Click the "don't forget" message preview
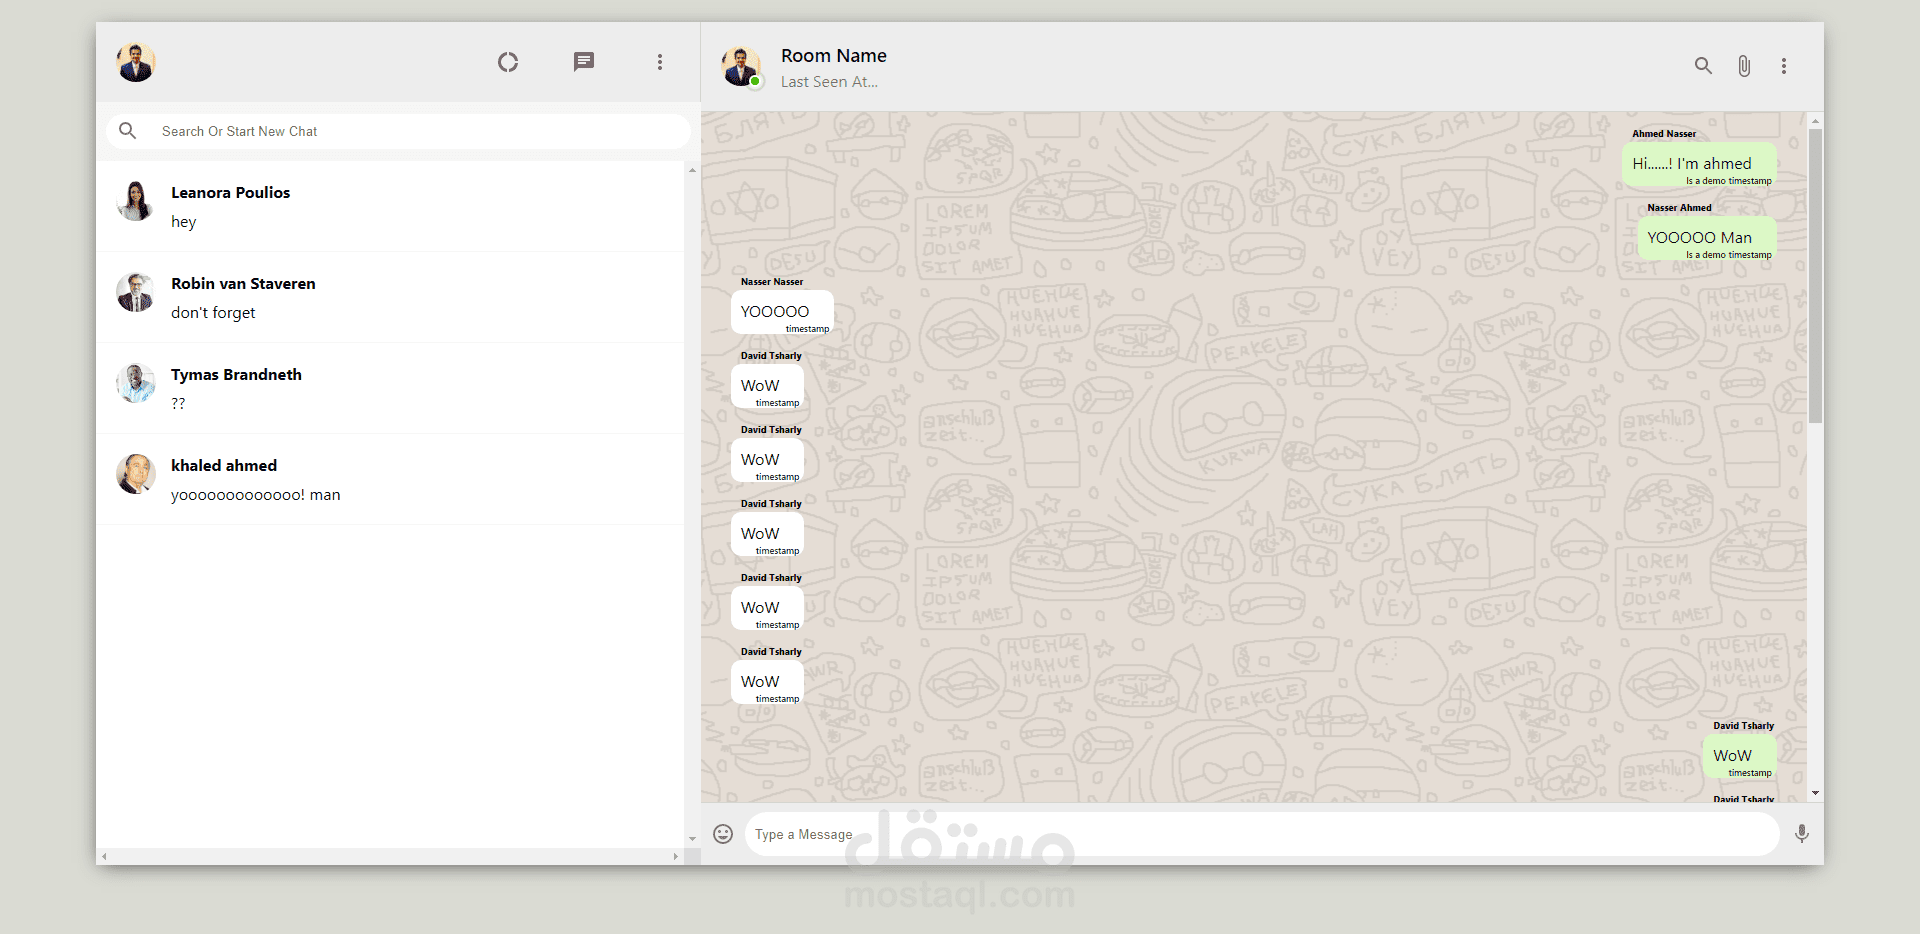Screen dimensions: 1920x934 213,313
